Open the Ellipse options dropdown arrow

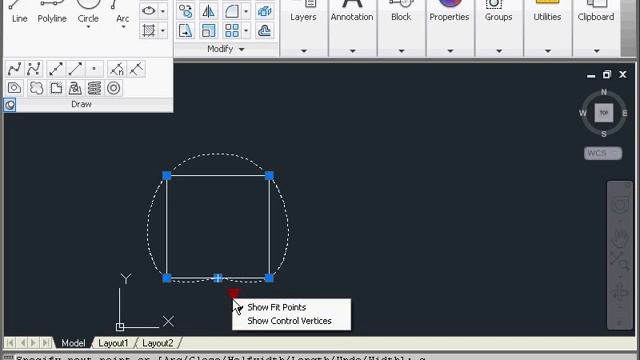click(x=162, y=11)
